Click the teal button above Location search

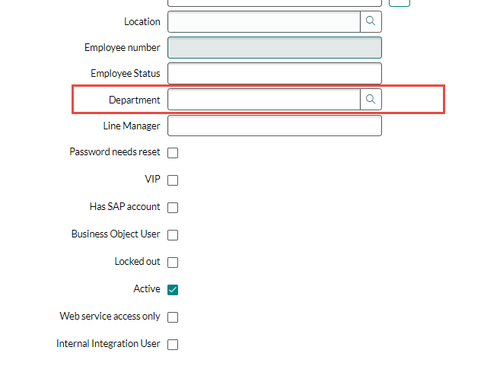[x=399, y=3]
